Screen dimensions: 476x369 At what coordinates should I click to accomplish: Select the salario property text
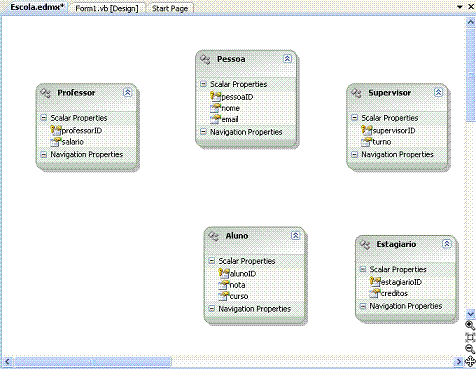(x=73, y=142)
